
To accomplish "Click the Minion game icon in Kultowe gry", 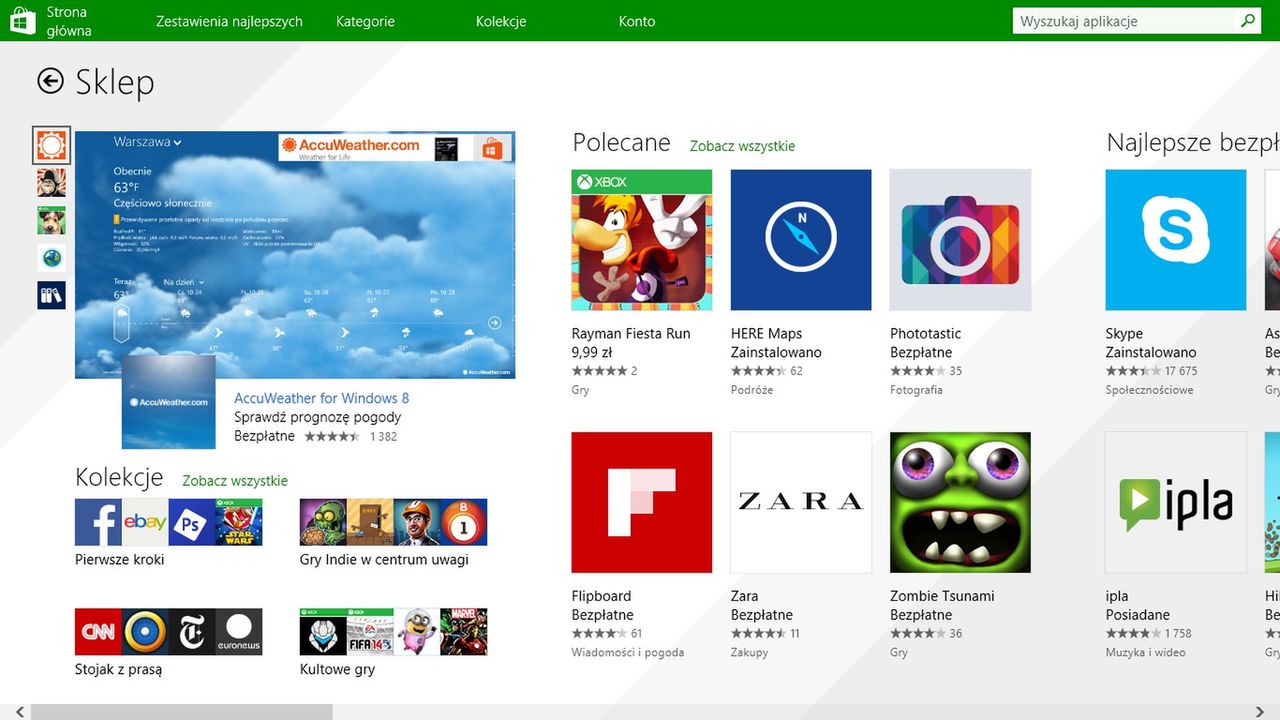I will (x=417, y=632).
